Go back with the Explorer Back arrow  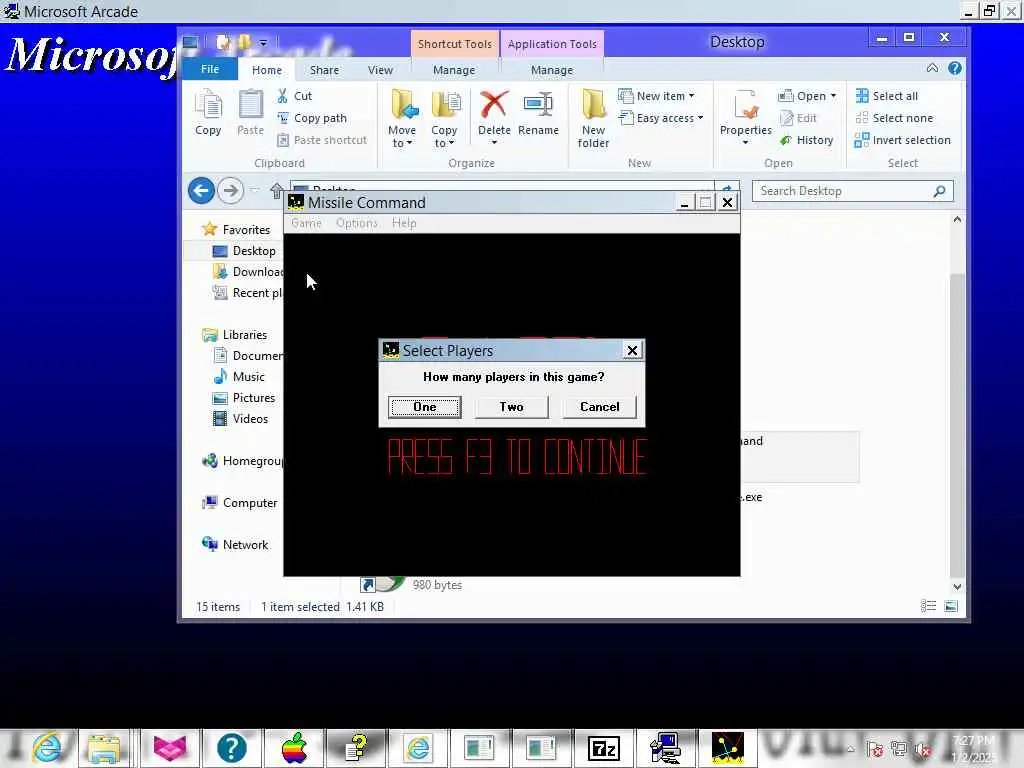[201, 191]
